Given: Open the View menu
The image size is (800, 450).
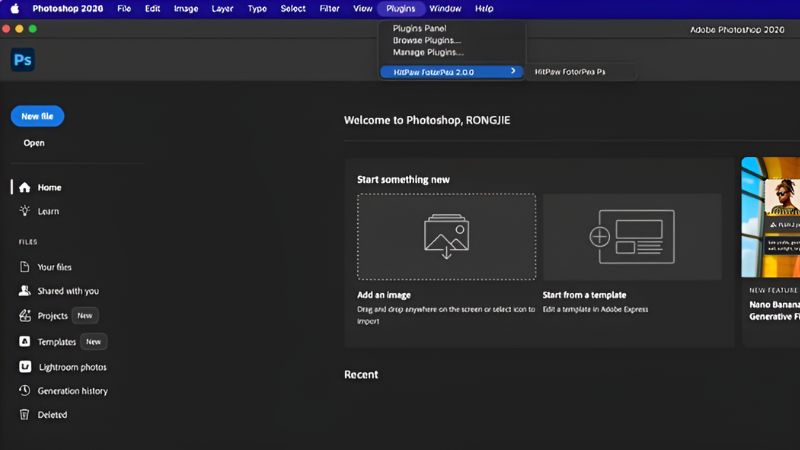Looking at the screenshot, I should click(x=363, y=9).
